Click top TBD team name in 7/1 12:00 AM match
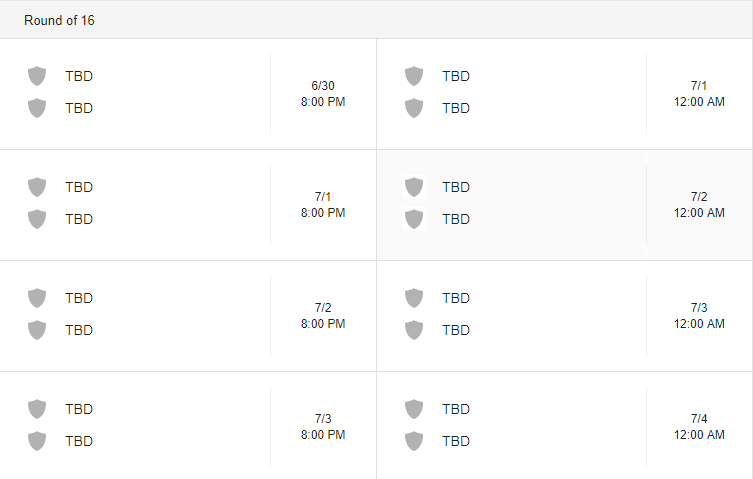Screen dimensions: 753x479 coord(456,76)
